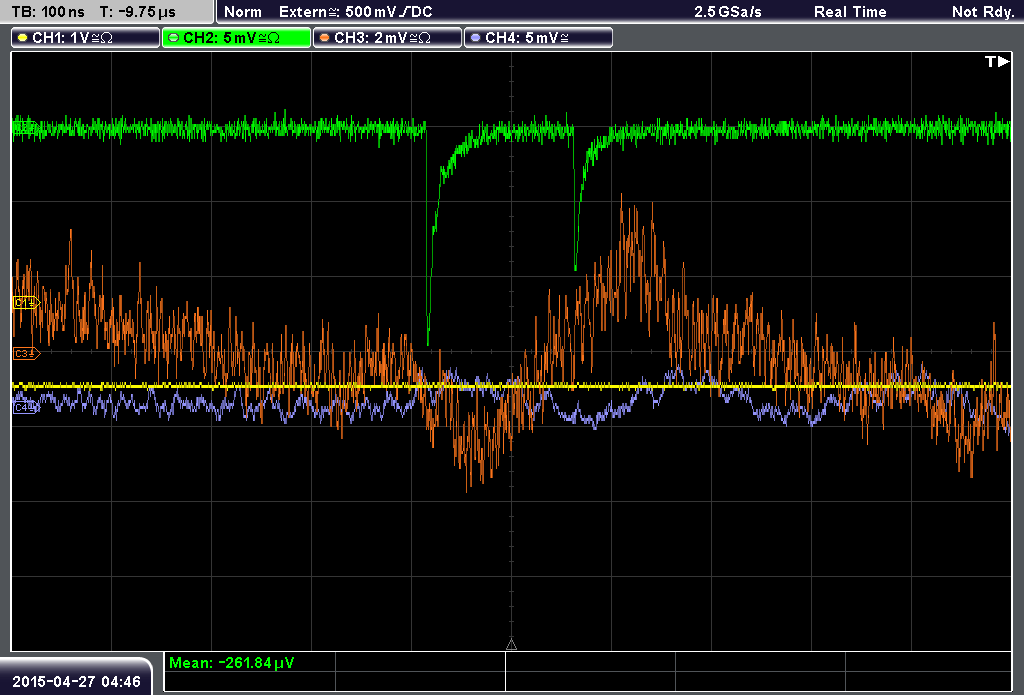This screenshot has width=1024, height=695.
Task: Click the orange CH3 color dot
Action: (325, 38)
